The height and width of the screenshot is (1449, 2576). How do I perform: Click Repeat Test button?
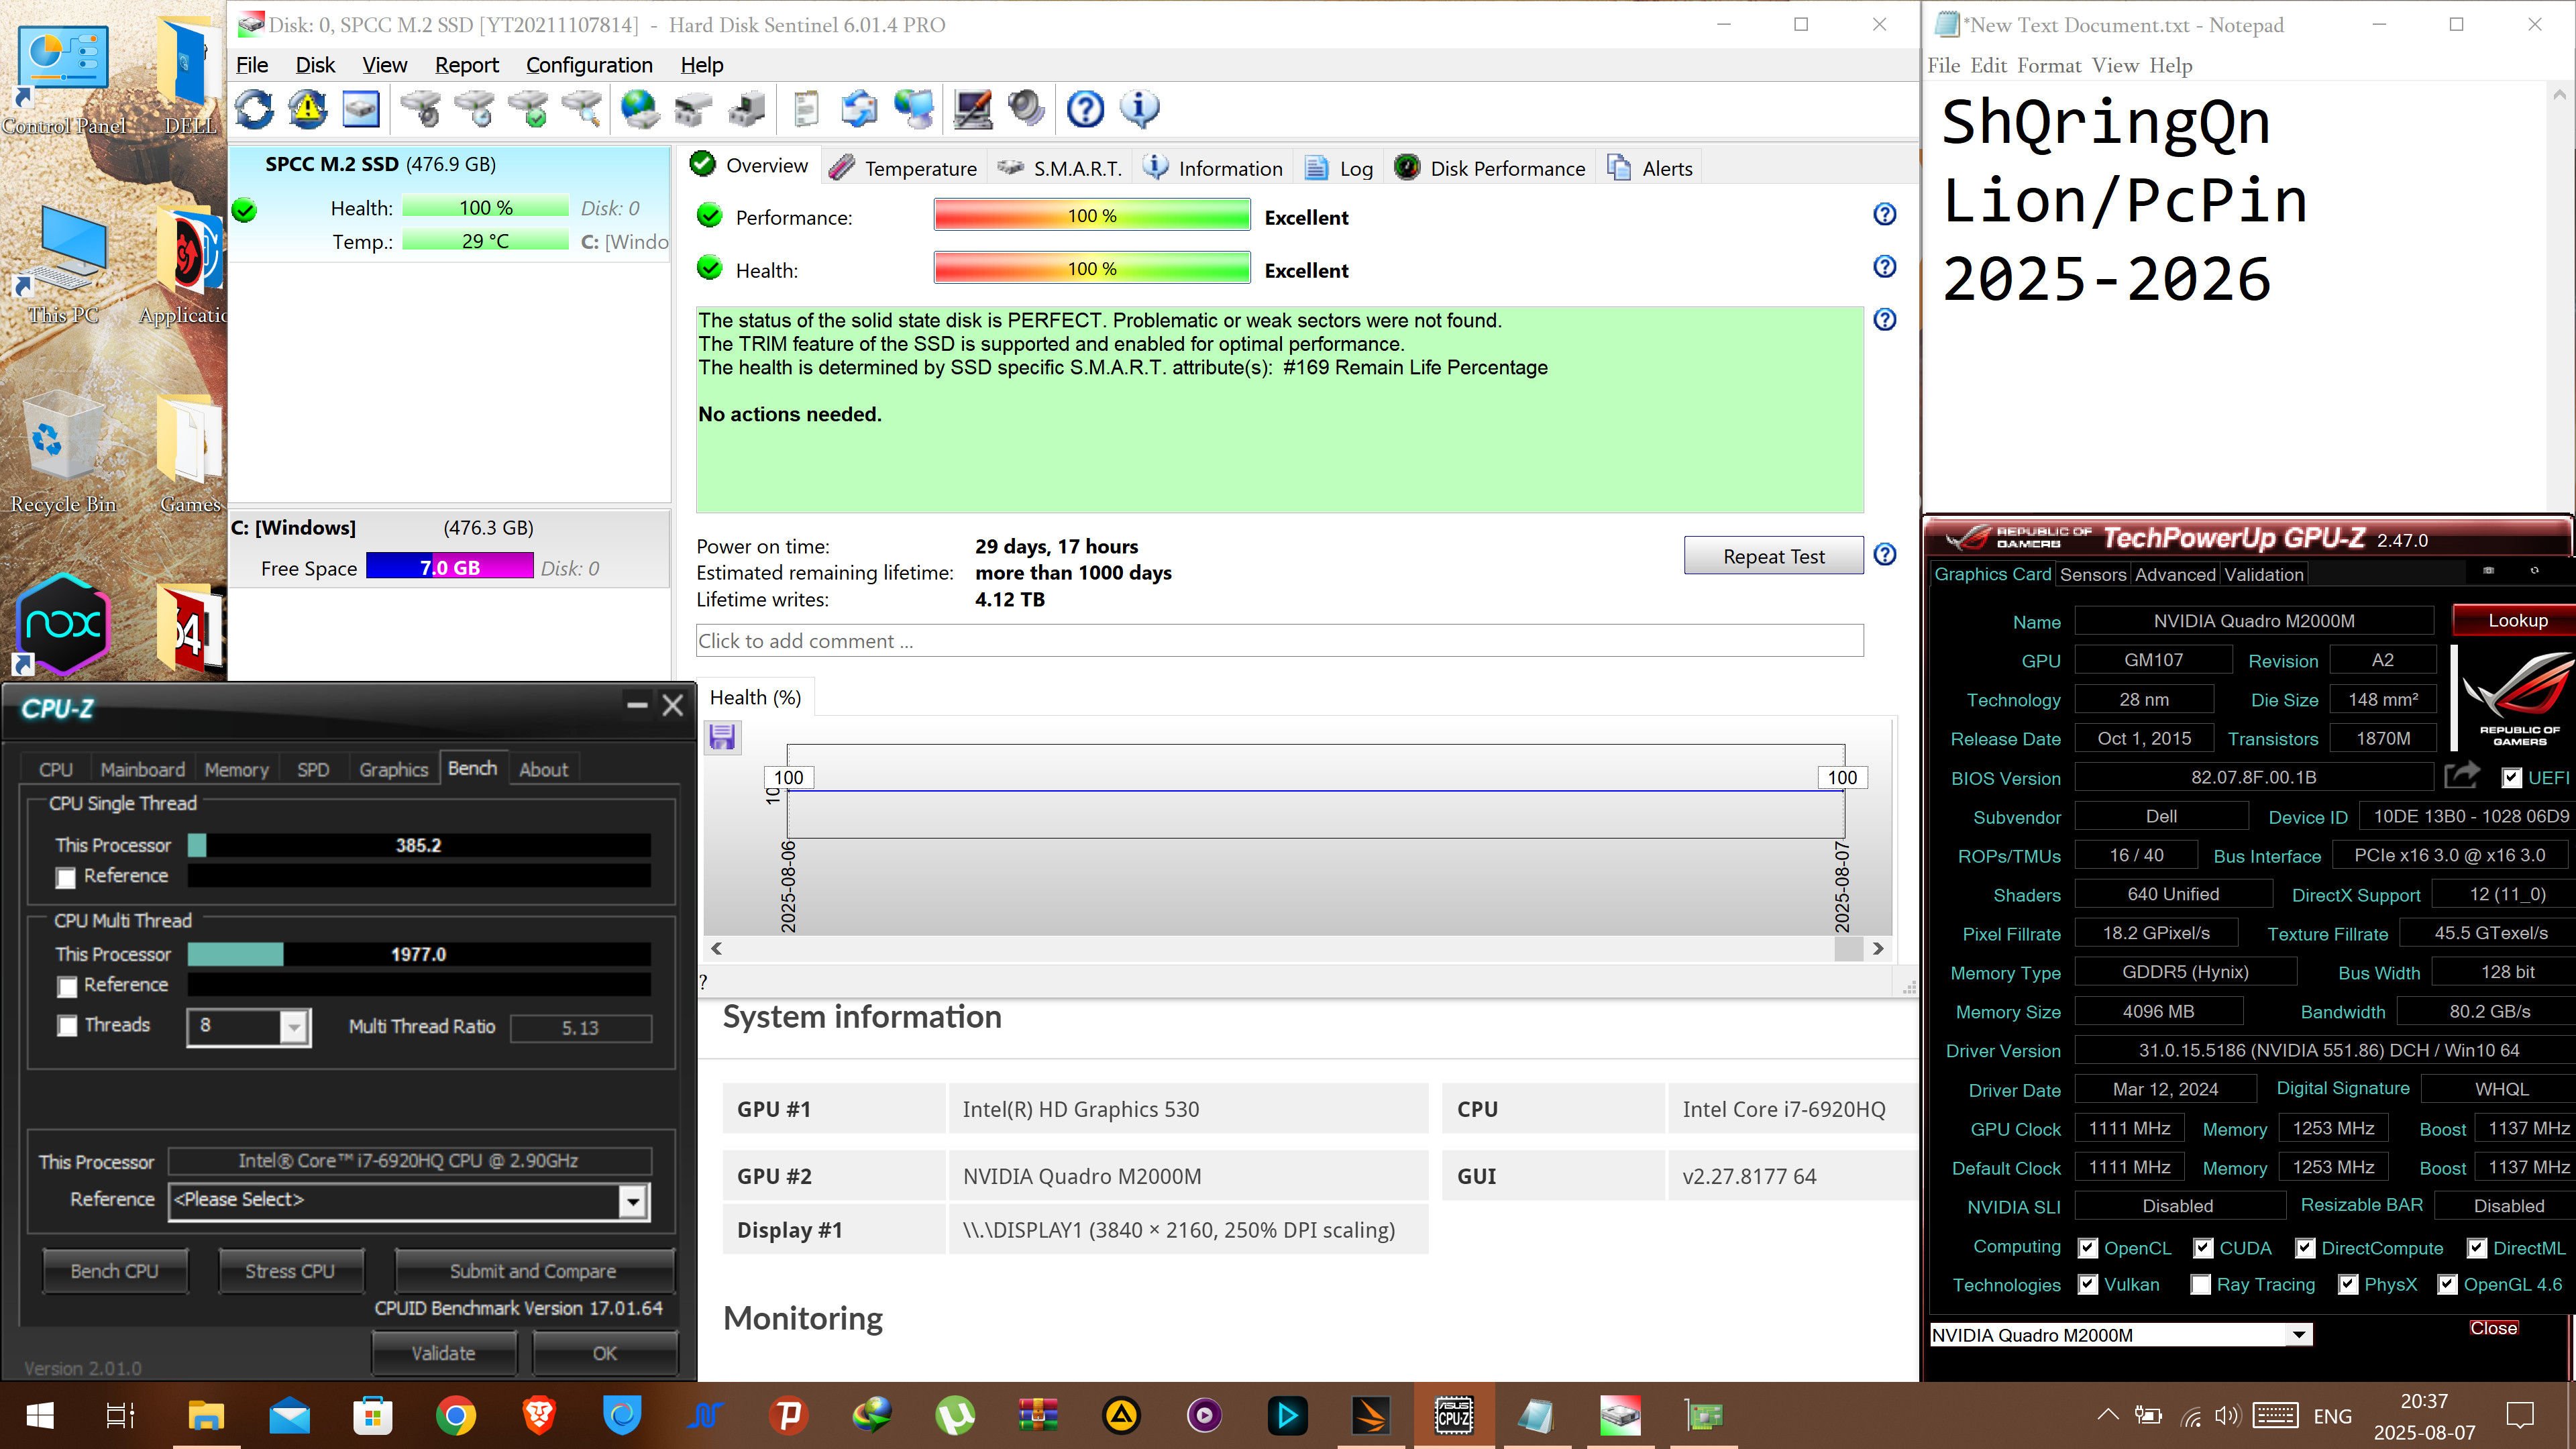coord(1773,556)
